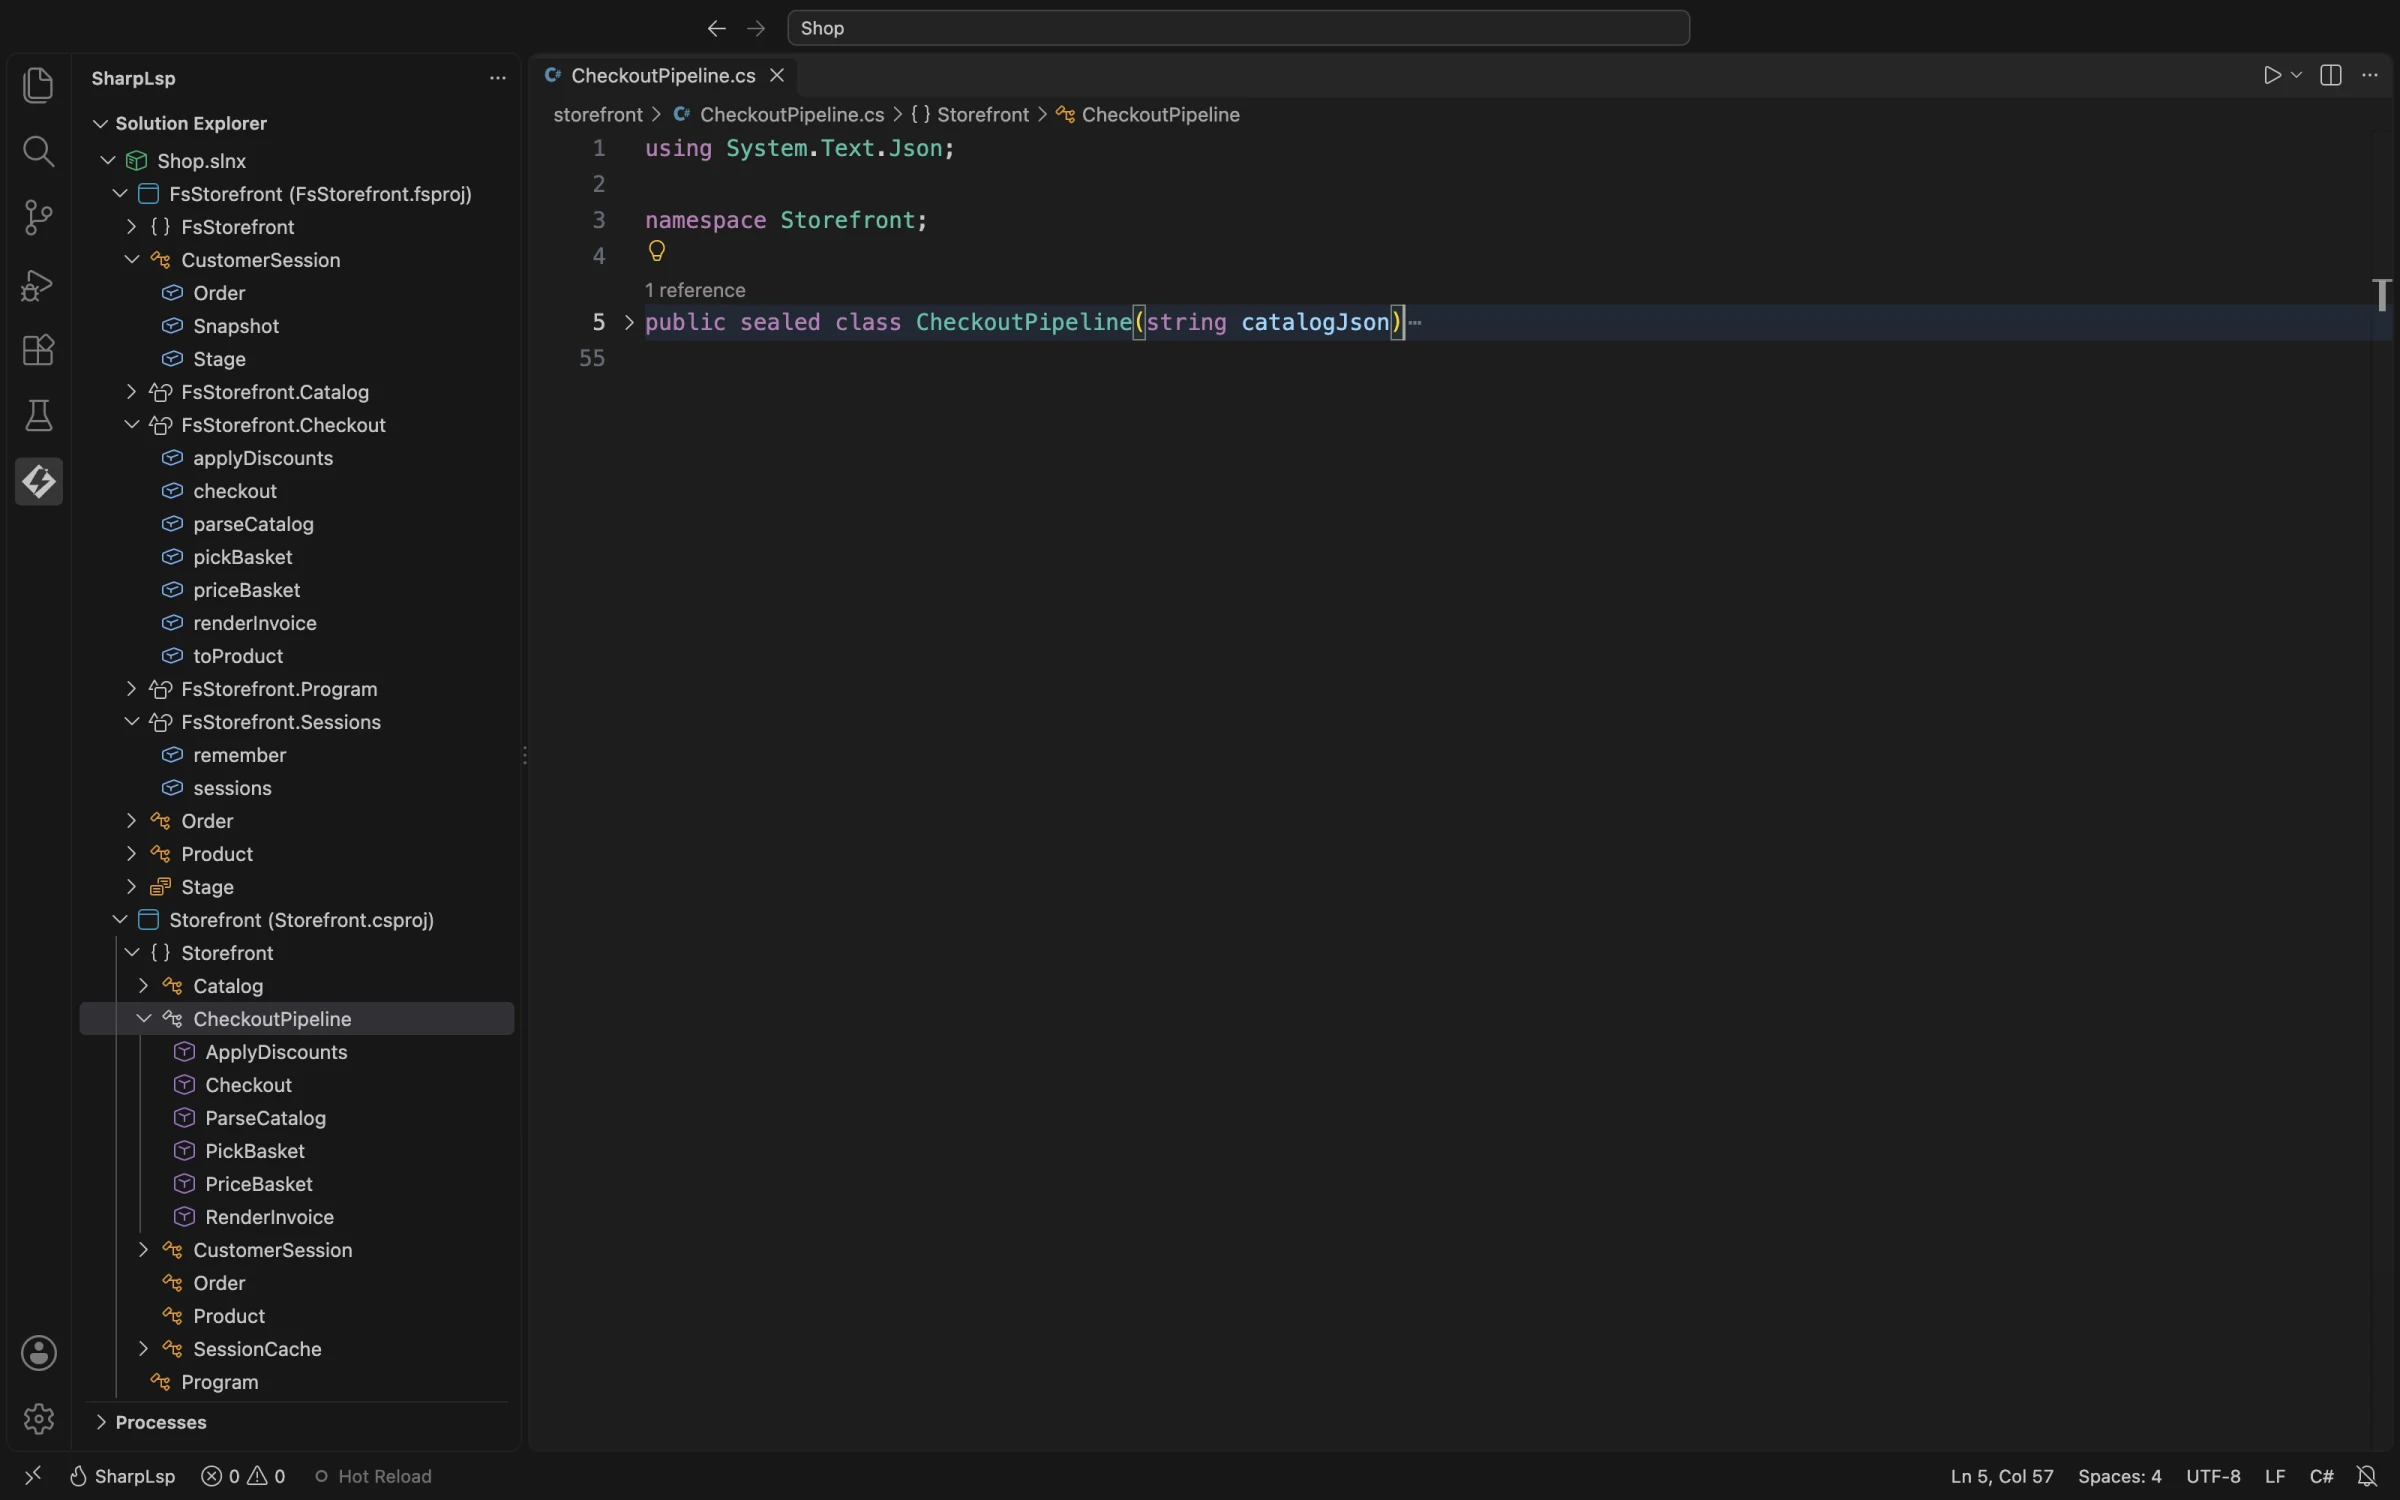Select the SharpLsp activity bar icon
2400x1500 pixels.
pyautogui.click(x=38, y=482)
